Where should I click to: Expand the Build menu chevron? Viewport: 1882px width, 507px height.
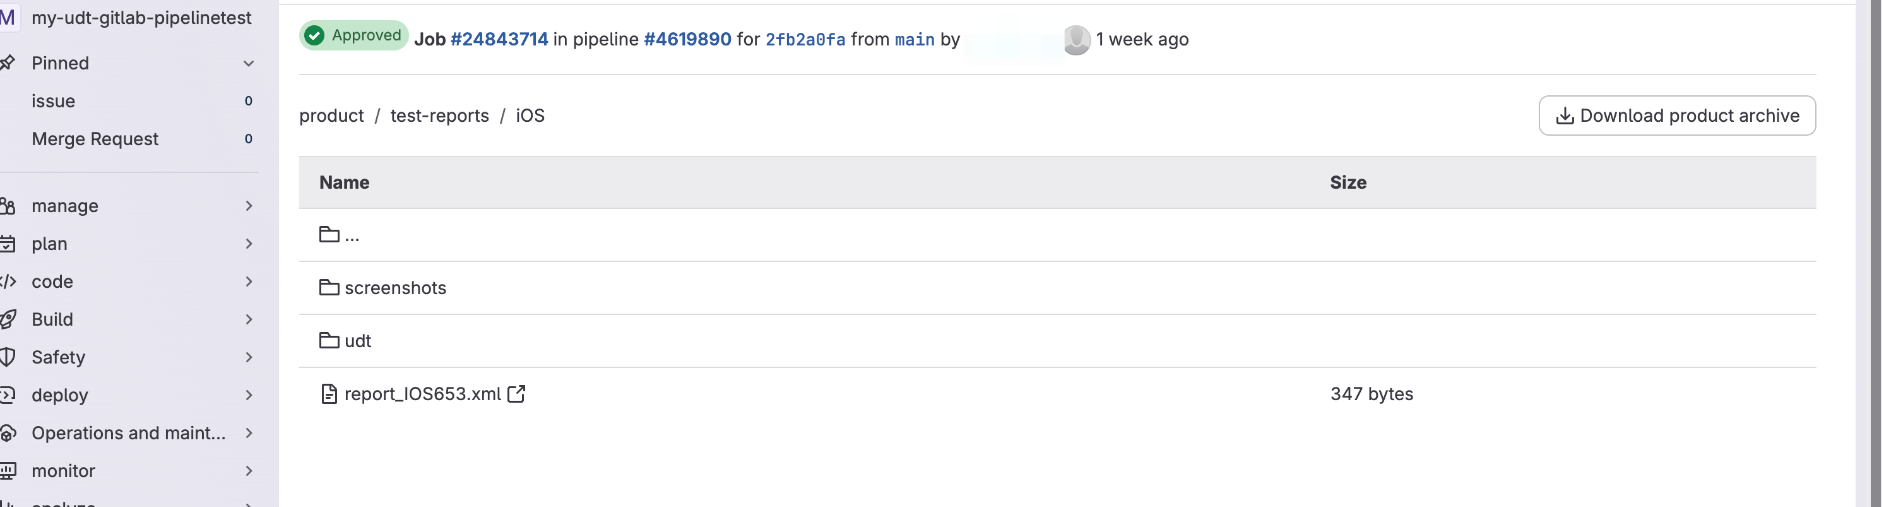point(249,320)
